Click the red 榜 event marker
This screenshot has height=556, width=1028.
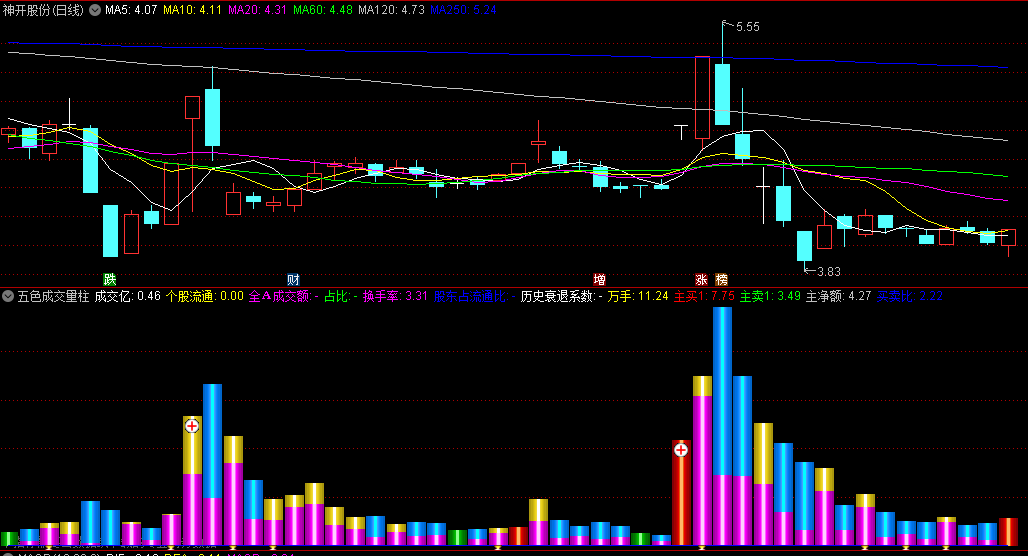click(722, 280)
